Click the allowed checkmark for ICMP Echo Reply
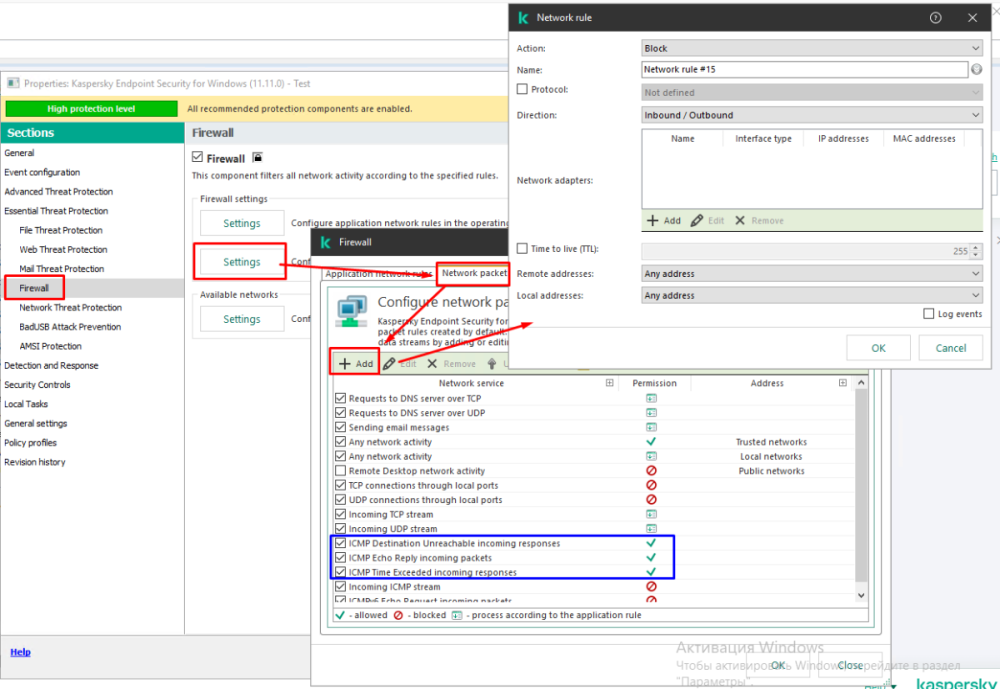 pyautogui.click(x=651, y=558)
